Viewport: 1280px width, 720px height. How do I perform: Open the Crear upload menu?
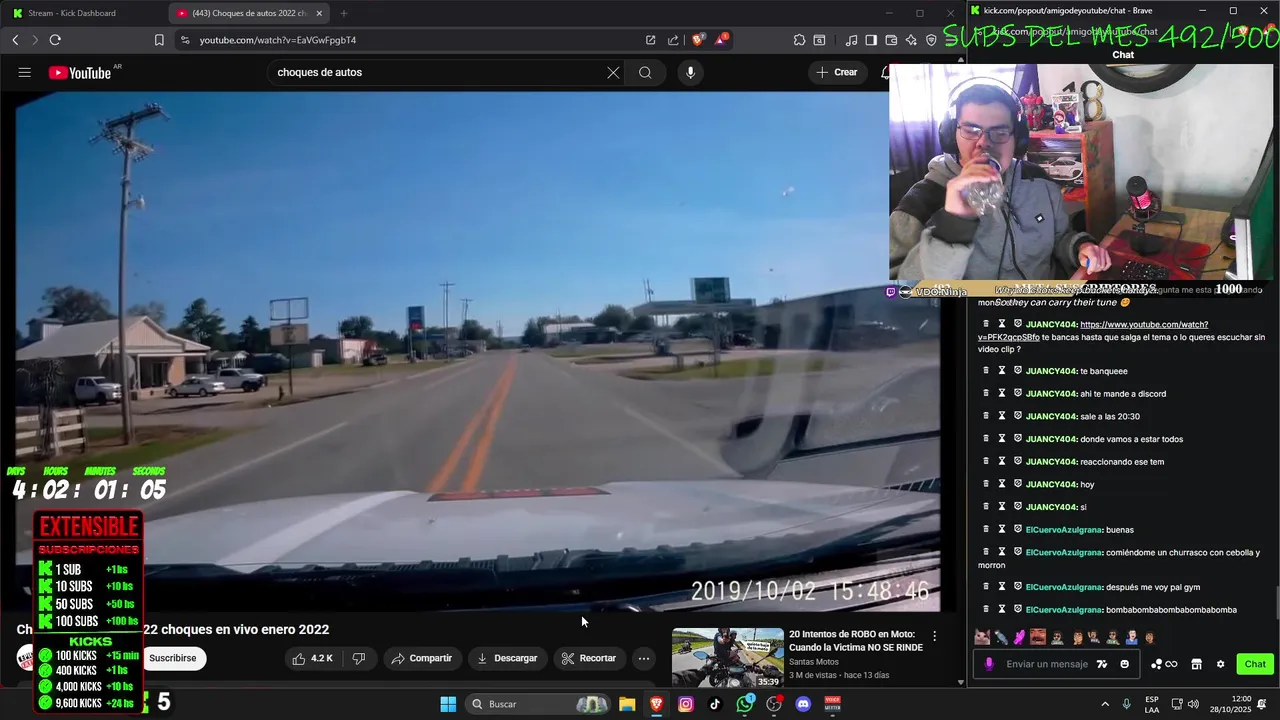837,72
